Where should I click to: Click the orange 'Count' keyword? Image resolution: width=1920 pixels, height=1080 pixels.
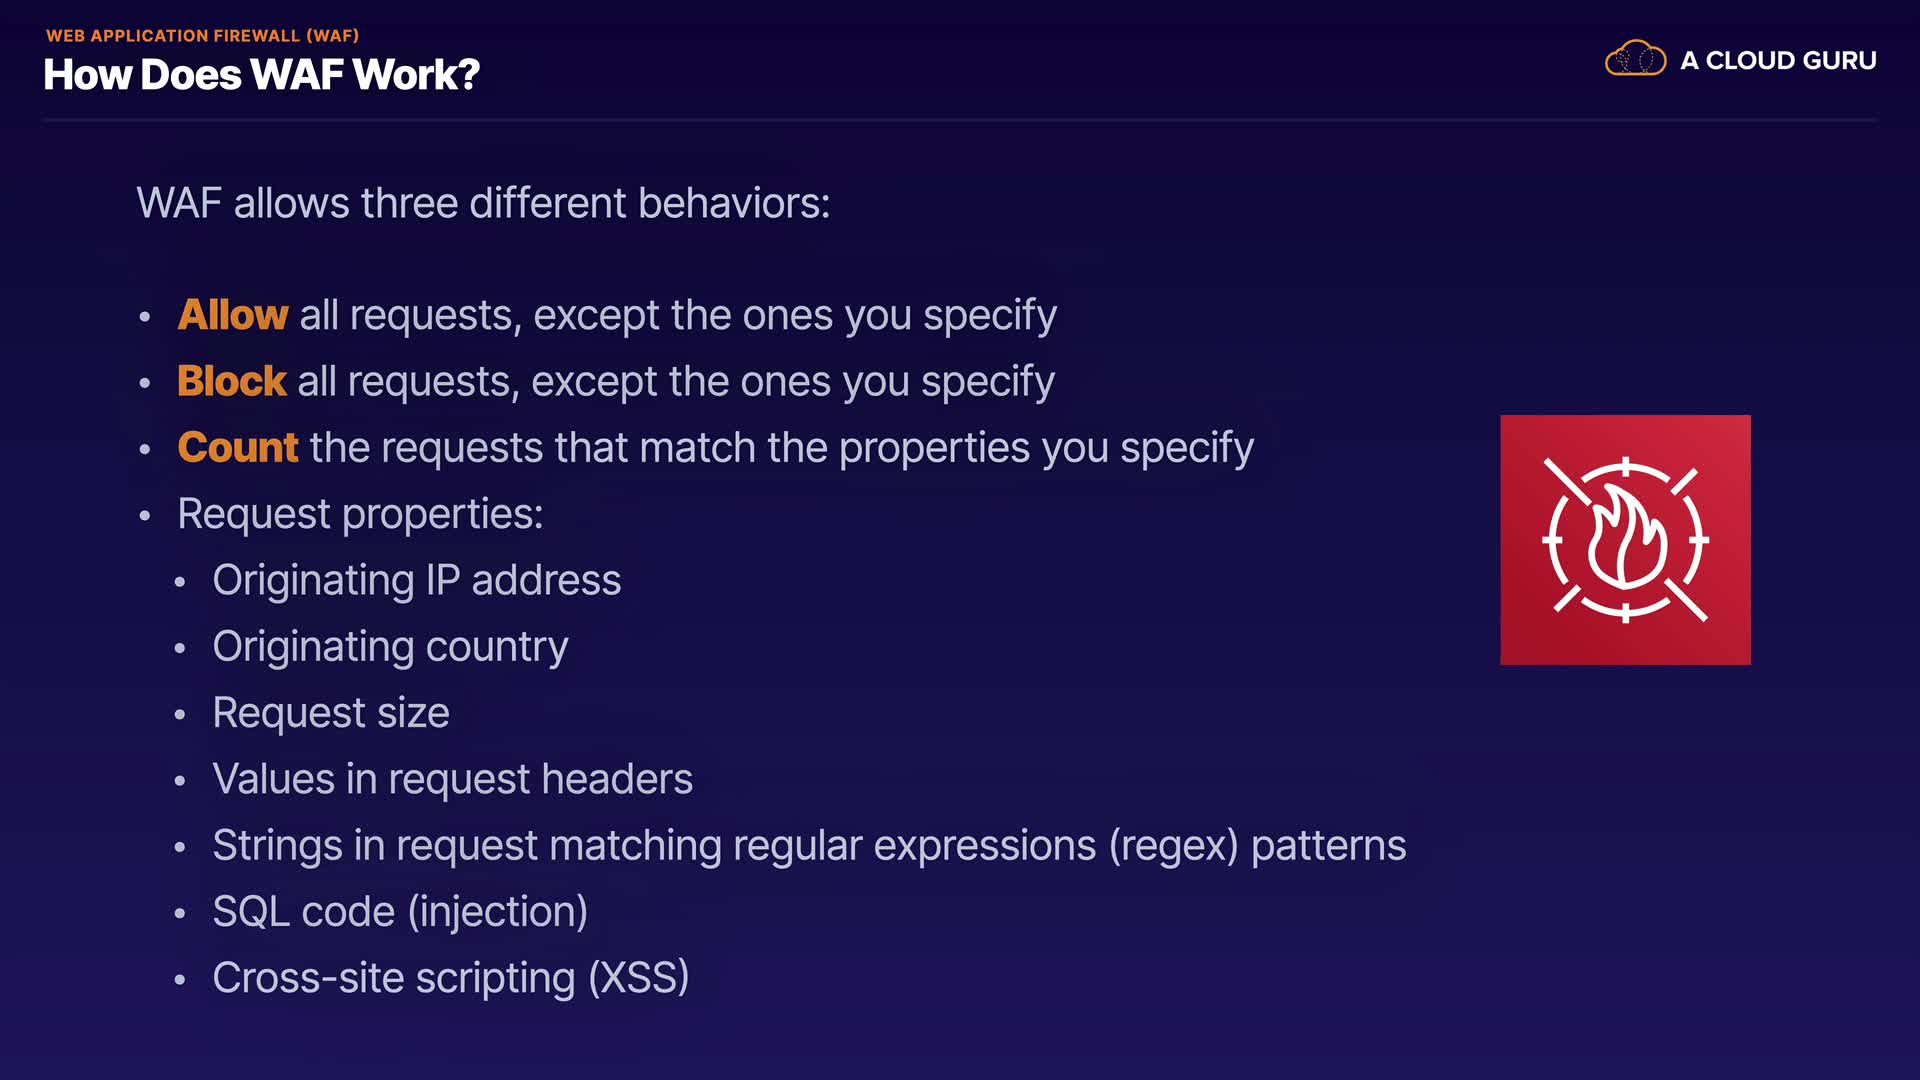[x=237, y=447]
